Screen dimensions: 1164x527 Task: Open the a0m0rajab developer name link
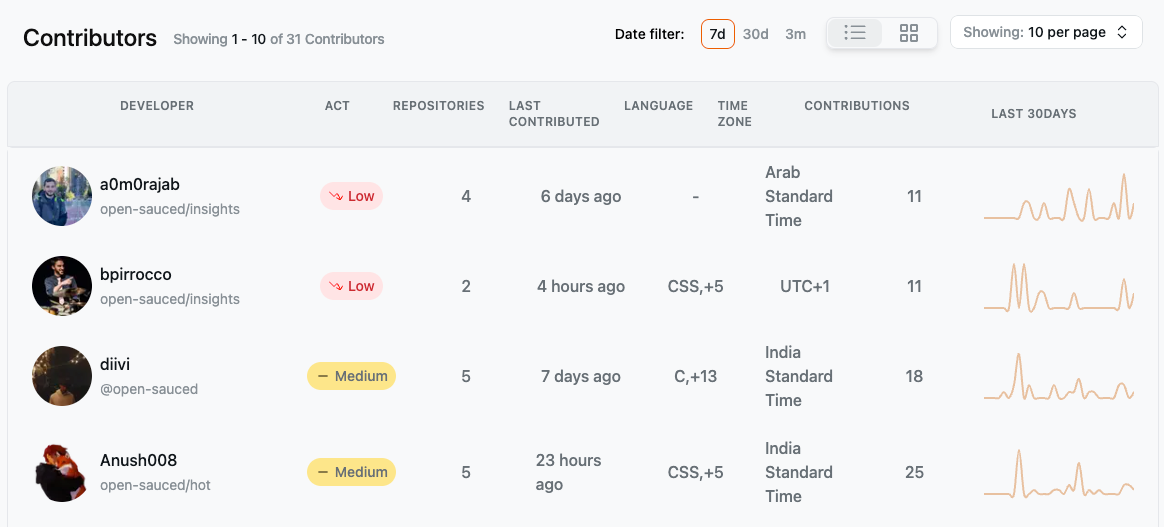(x=140, y=184)
